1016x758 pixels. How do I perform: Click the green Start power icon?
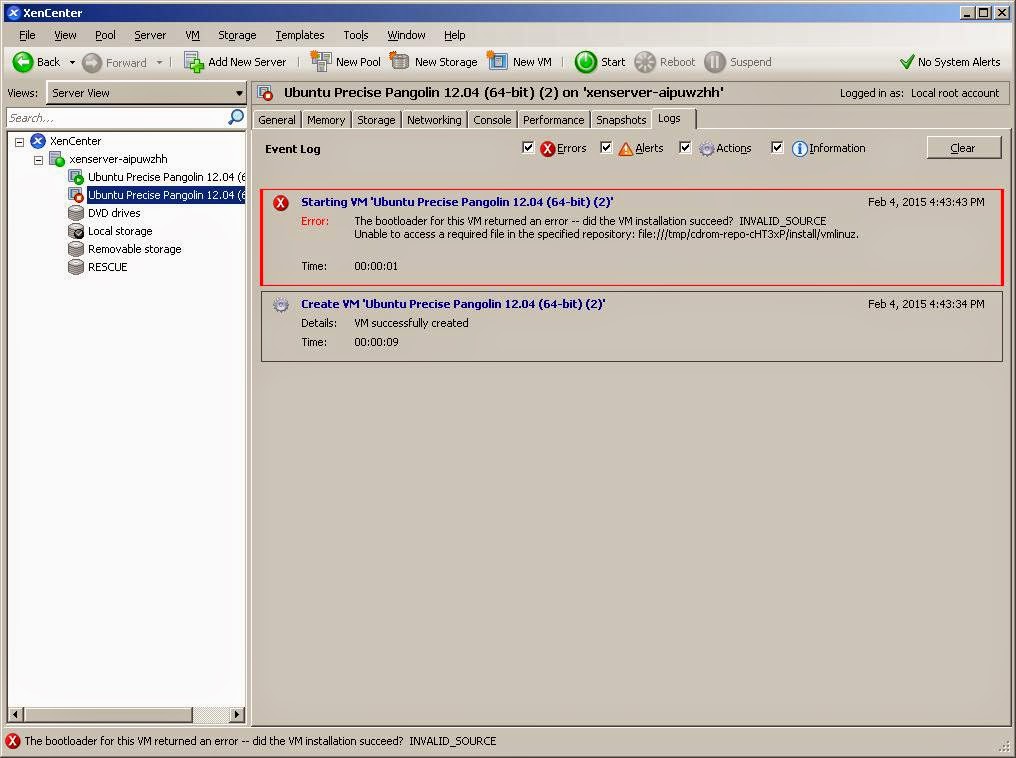pyautogui.click(x=586, y=62)
